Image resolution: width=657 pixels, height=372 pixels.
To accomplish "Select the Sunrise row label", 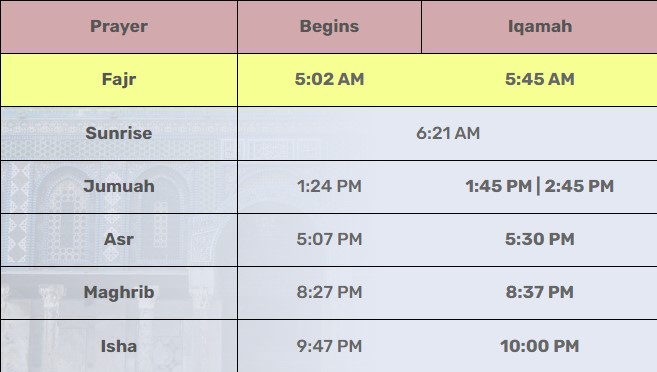I will pyautogui.click(x=119, y=133).
